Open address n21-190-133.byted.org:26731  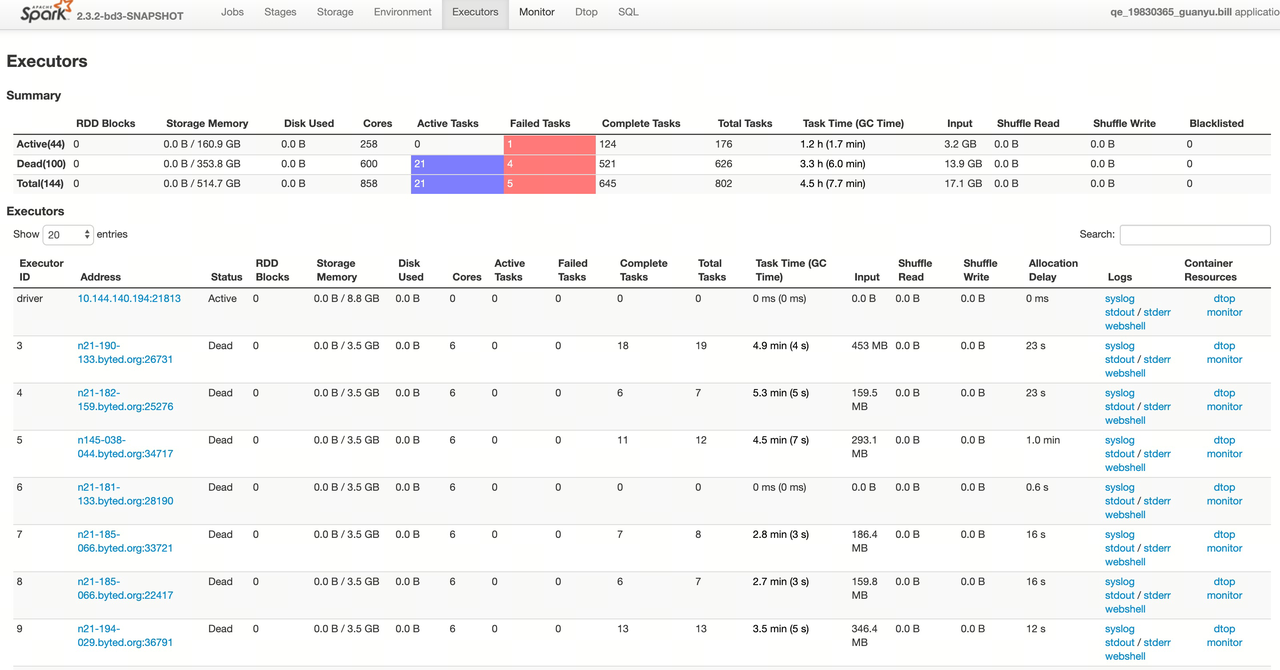(125, 352)
